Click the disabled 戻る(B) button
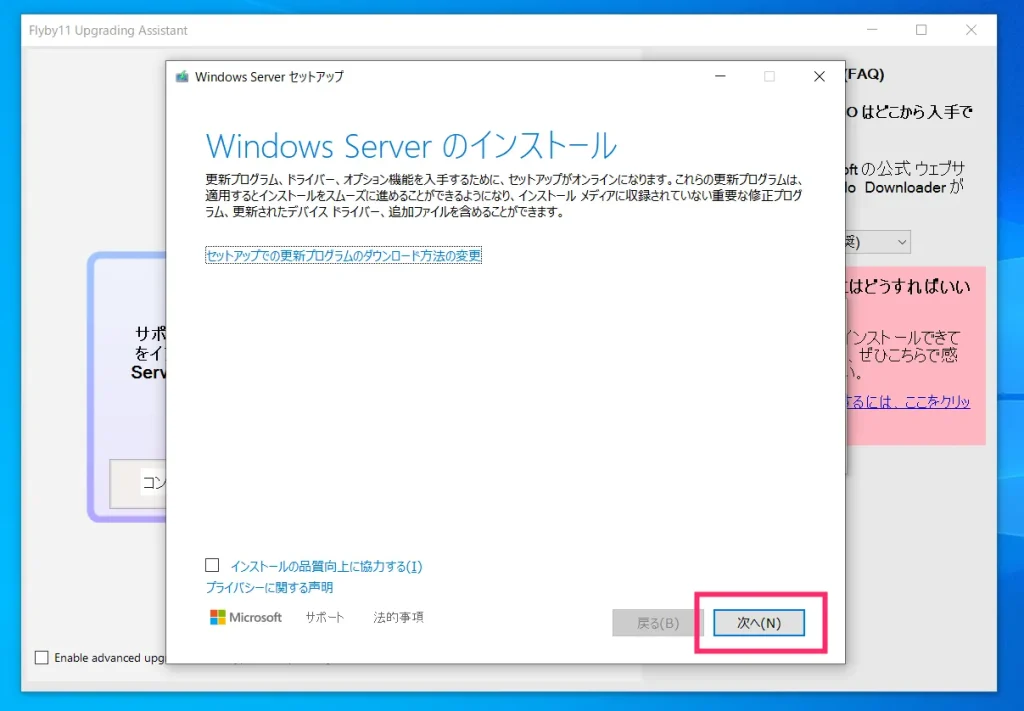The image size is (1024, 711). [x=658, y=623]
